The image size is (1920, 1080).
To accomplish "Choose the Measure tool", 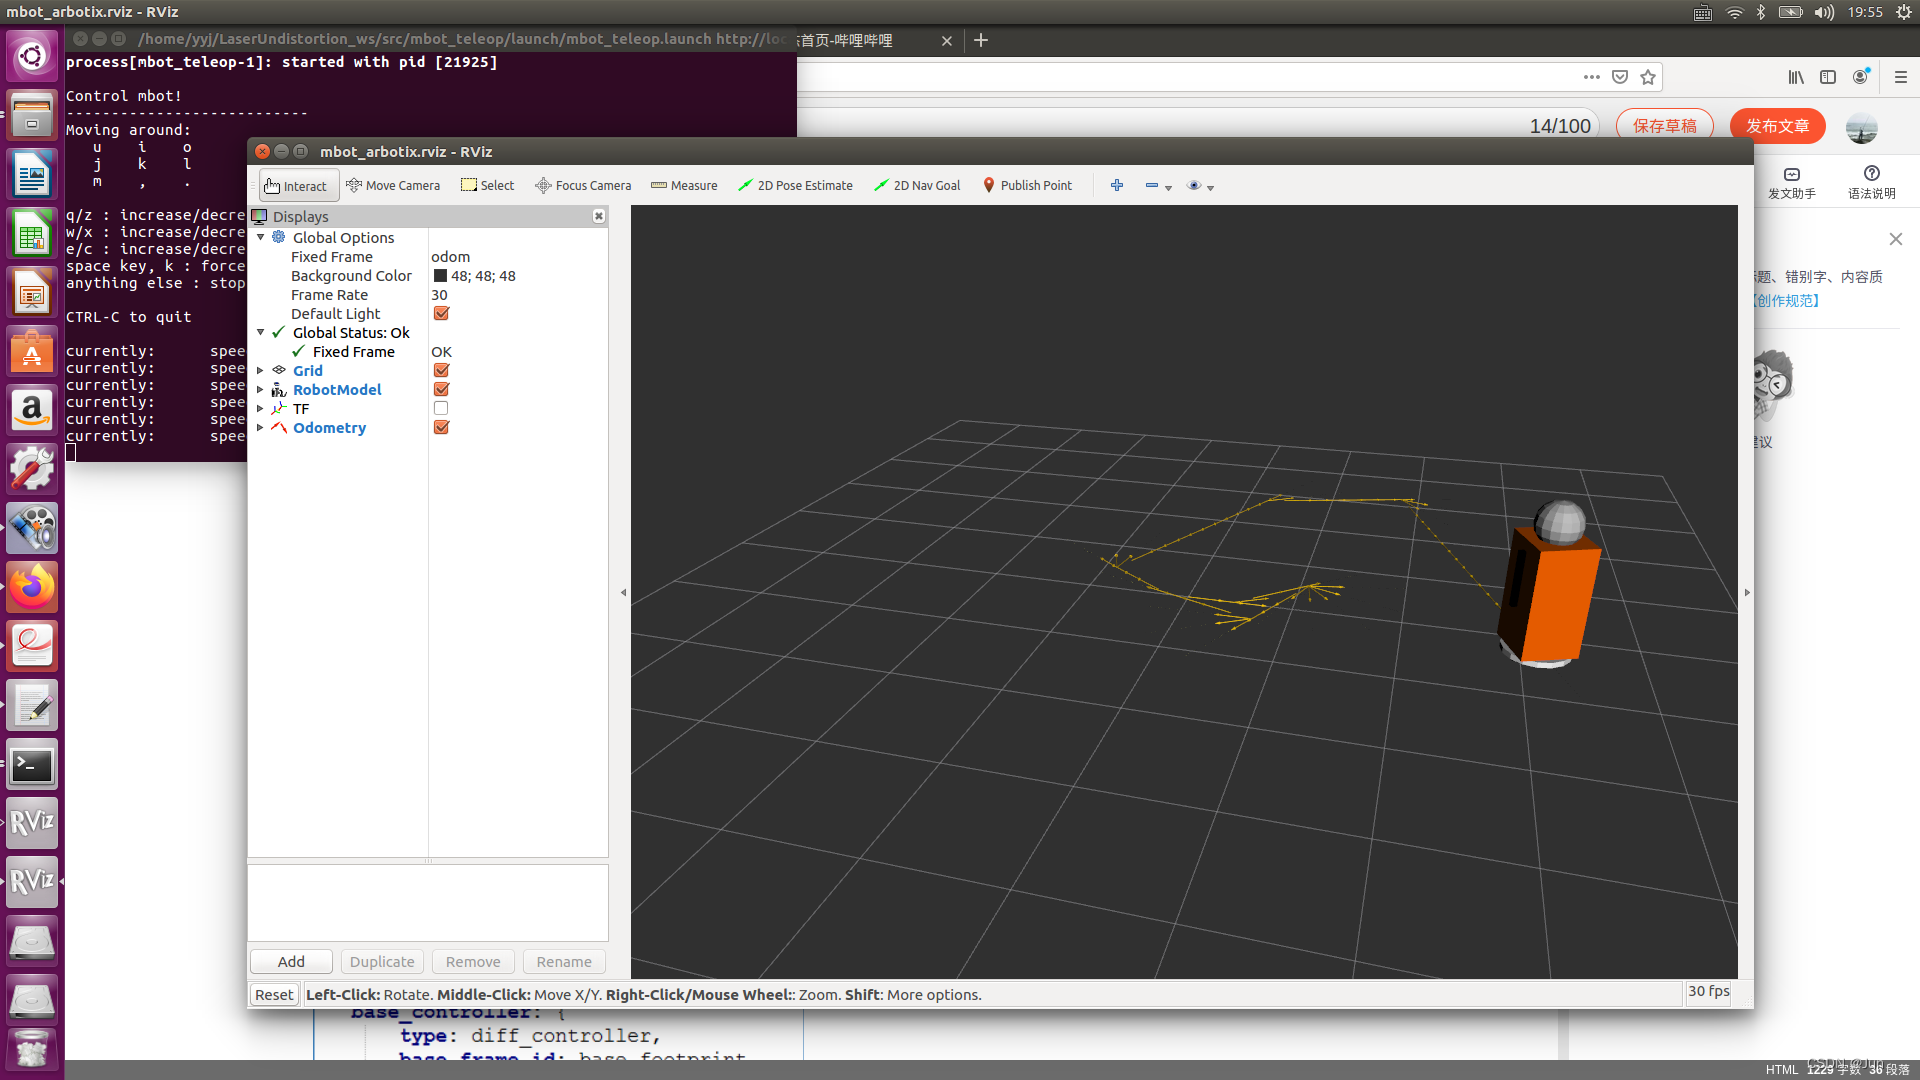I will 684,185.
